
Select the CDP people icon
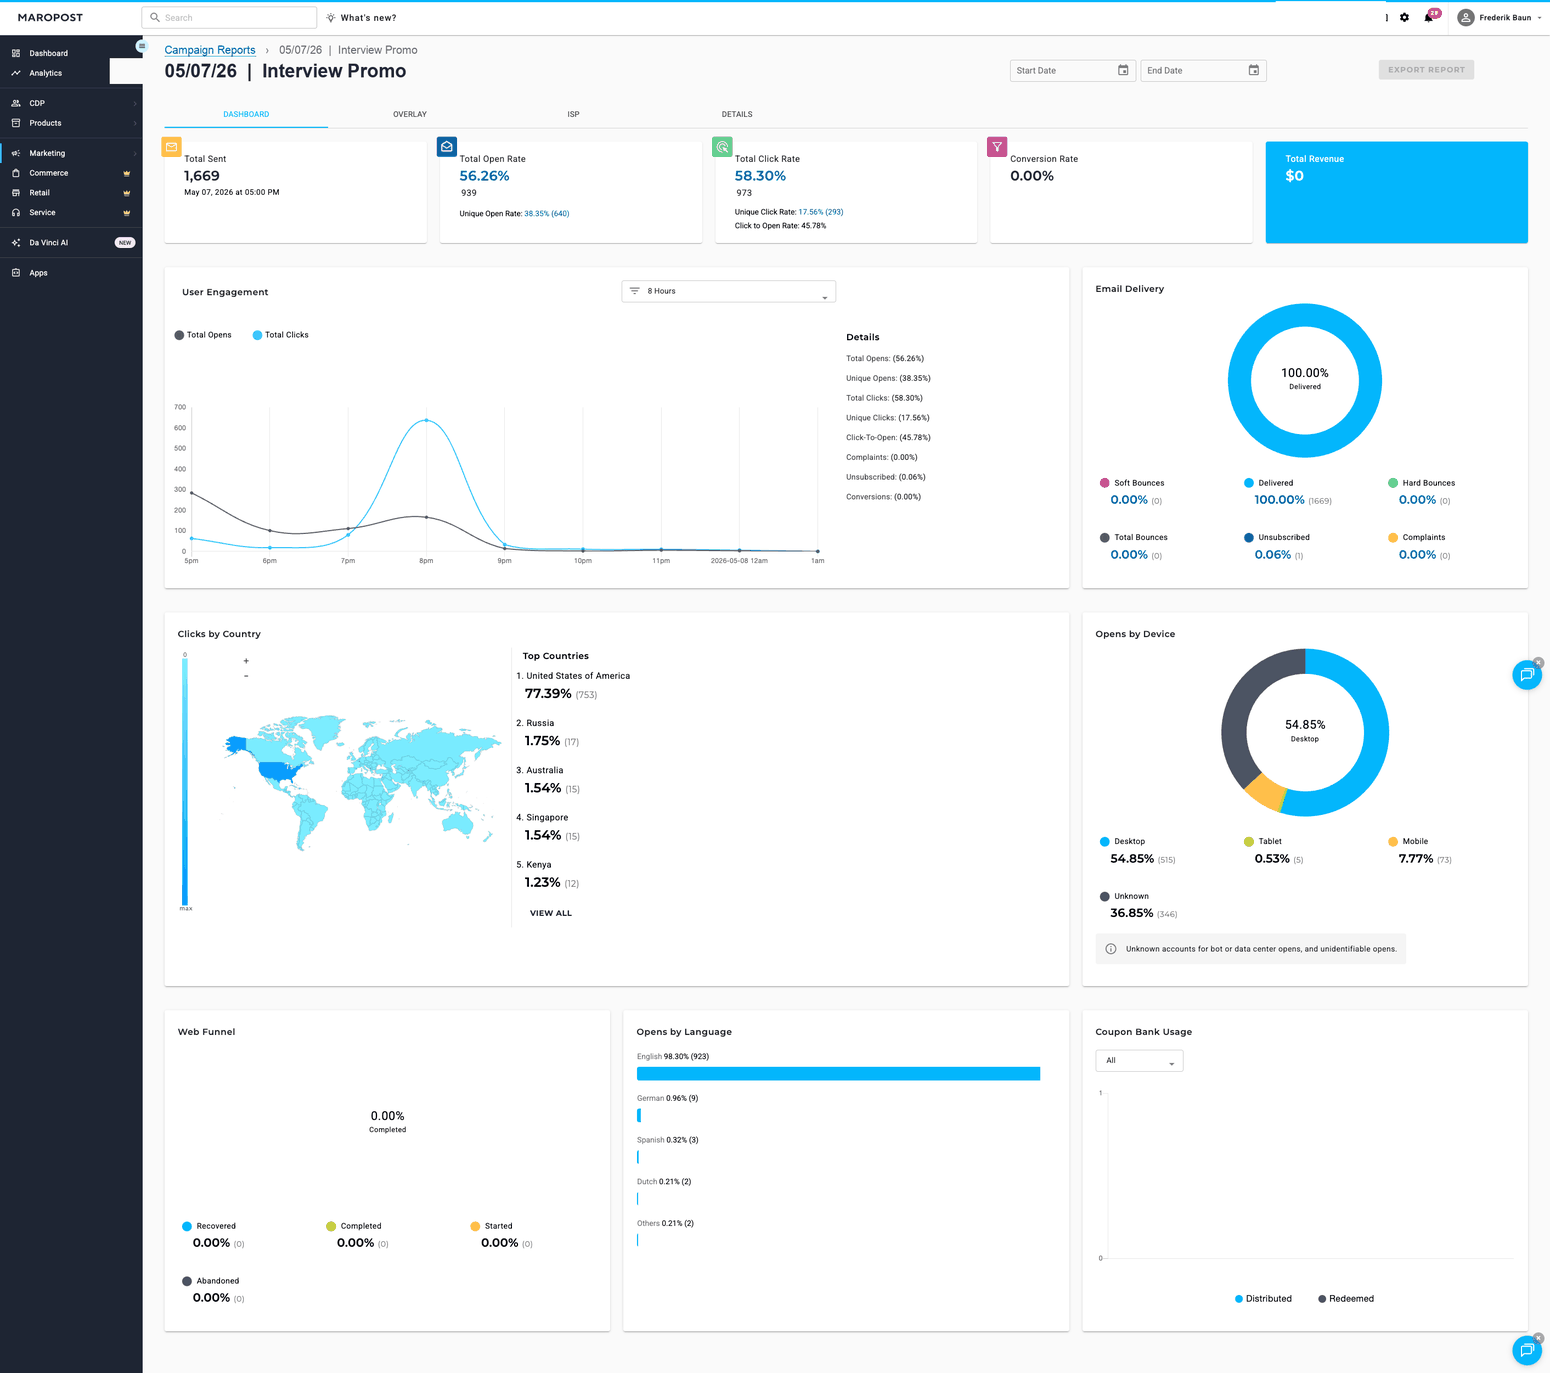pos(16,103)
